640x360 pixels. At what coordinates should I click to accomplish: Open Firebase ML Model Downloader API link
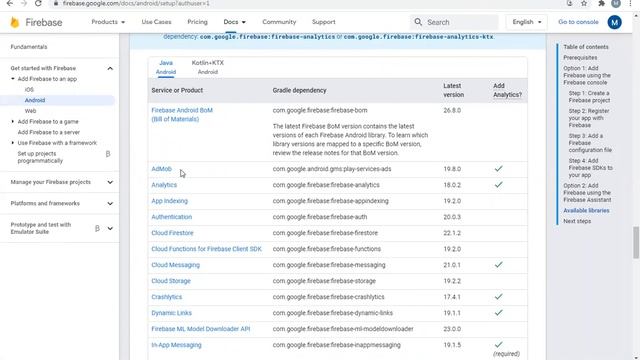coord(200,329)
